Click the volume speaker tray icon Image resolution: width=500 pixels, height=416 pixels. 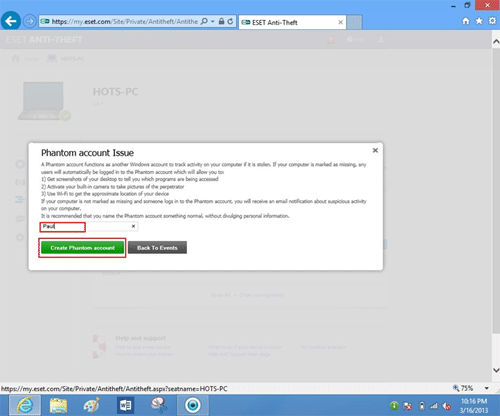pyautogui.click(x=447, y=406)
